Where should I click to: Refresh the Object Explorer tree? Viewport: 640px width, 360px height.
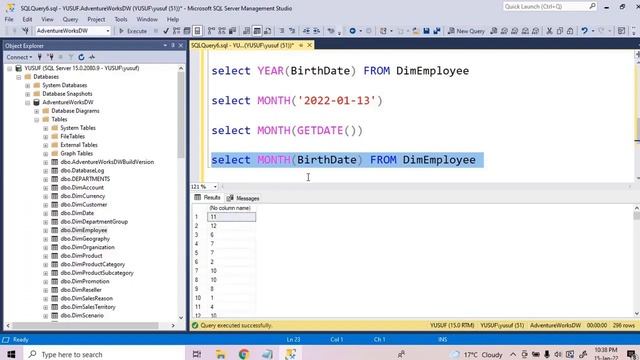[81, 57]
